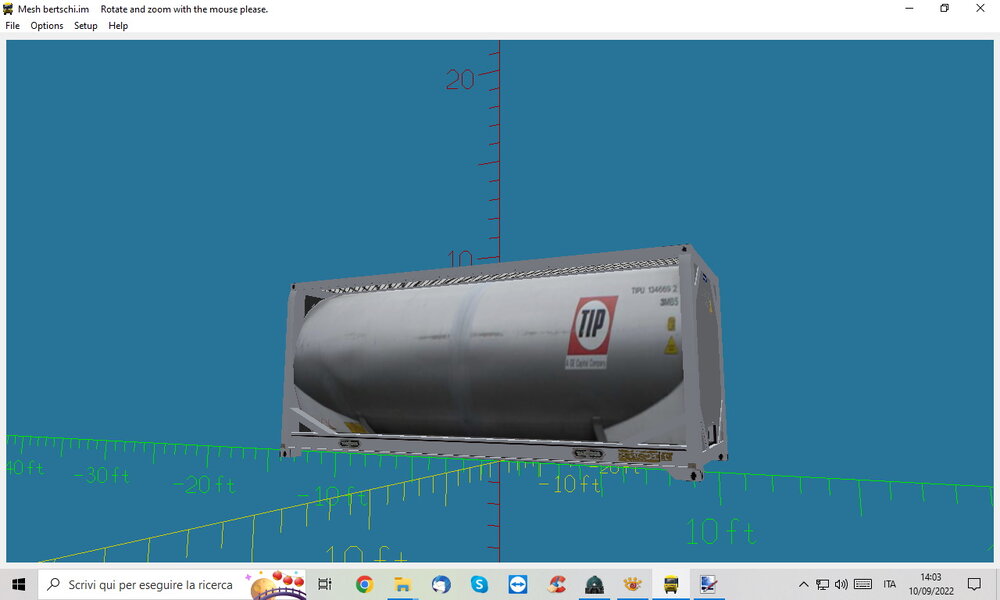This screenshot has height=600, width=1000.
Task: Open Thunderbird from the taskbar
Action: click(441, 584)
